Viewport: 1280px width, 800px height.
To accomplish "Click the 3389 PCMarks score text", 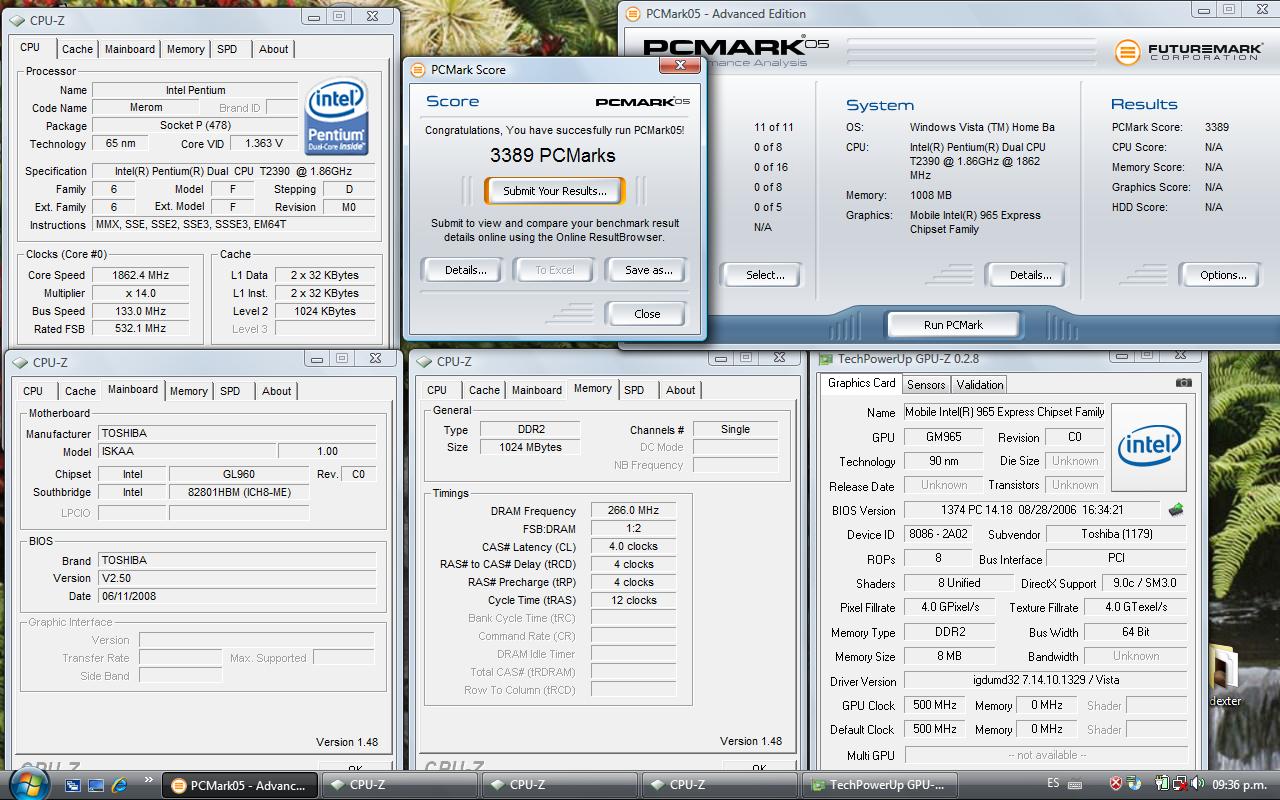I will coord(553,155).
